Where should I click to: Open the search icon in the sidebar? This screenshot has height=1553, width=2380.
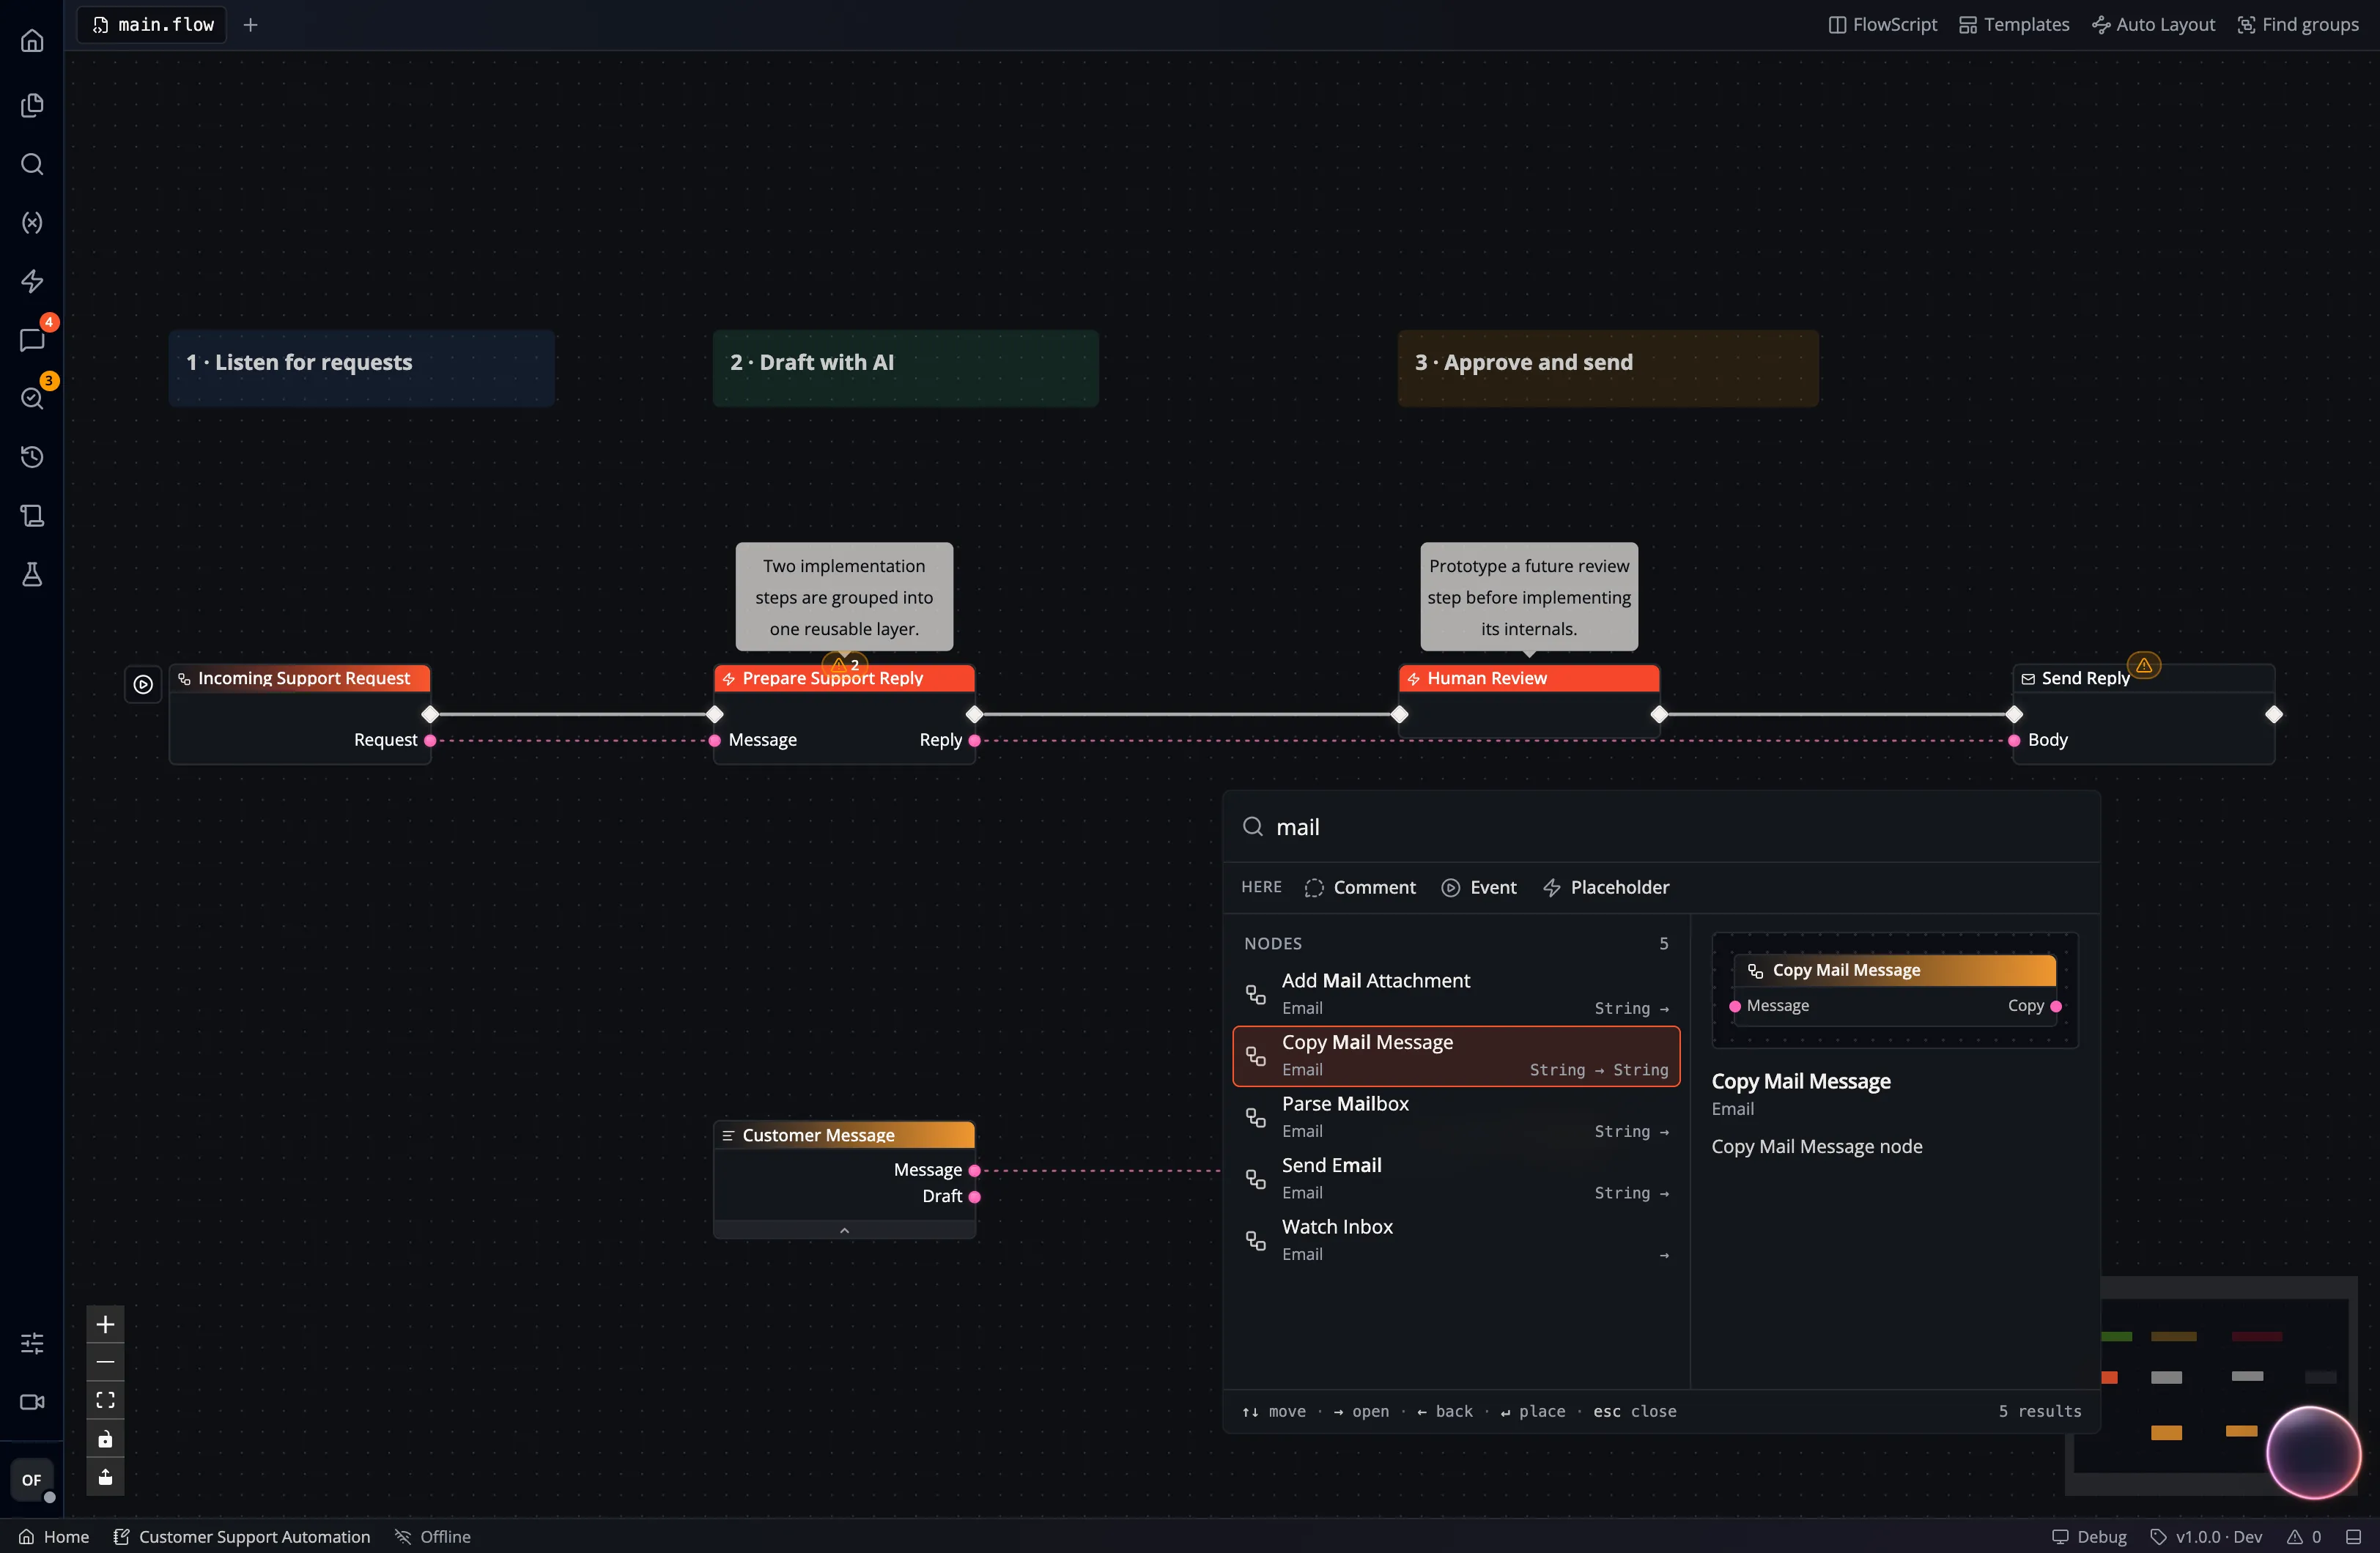coord(32,164)
